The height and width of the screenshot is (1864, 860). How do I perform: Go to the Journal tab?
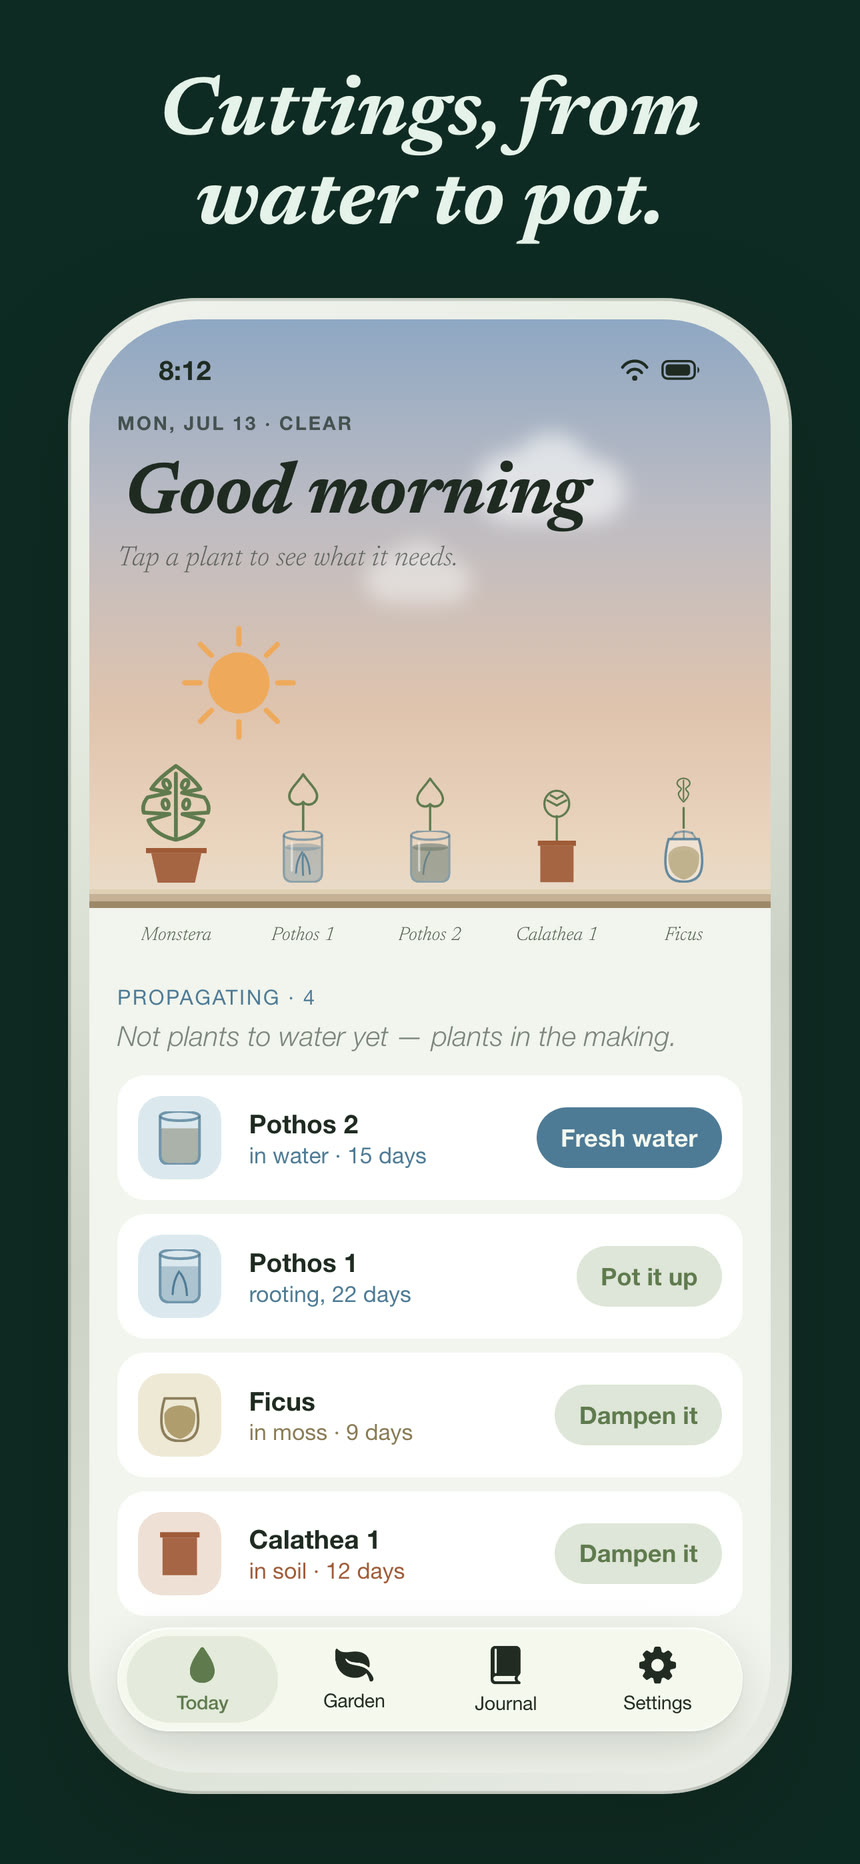(506, 1680)
